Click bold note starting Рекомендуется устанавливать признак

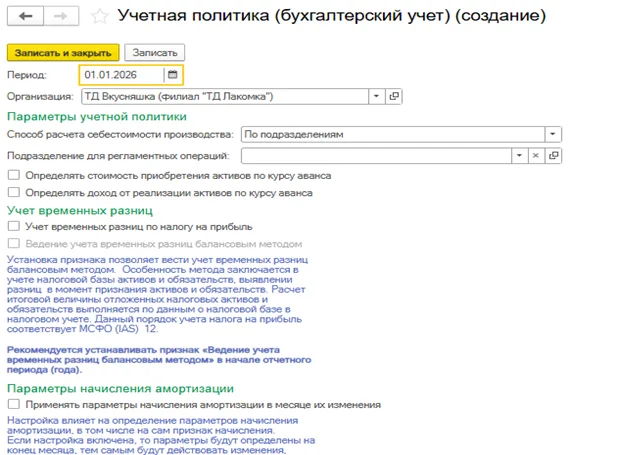(159, 360)
